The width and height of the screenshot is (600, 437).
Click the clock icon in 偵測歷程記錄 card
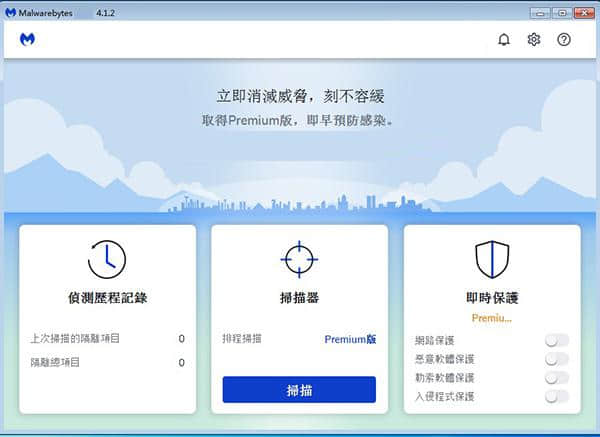(x=107, y=259)
